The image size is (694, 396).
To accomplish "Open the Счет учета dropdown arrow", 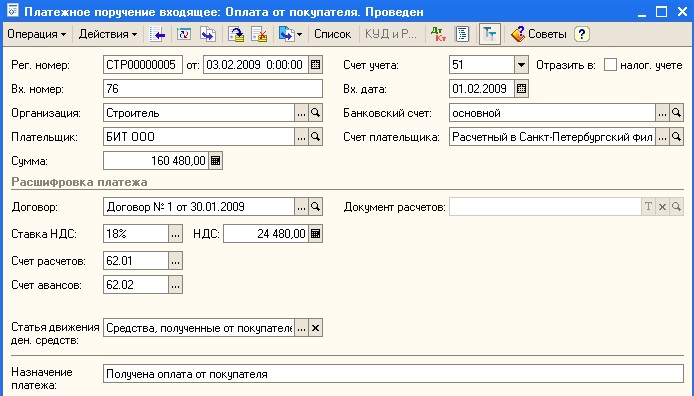I will (x=521, y=65).
